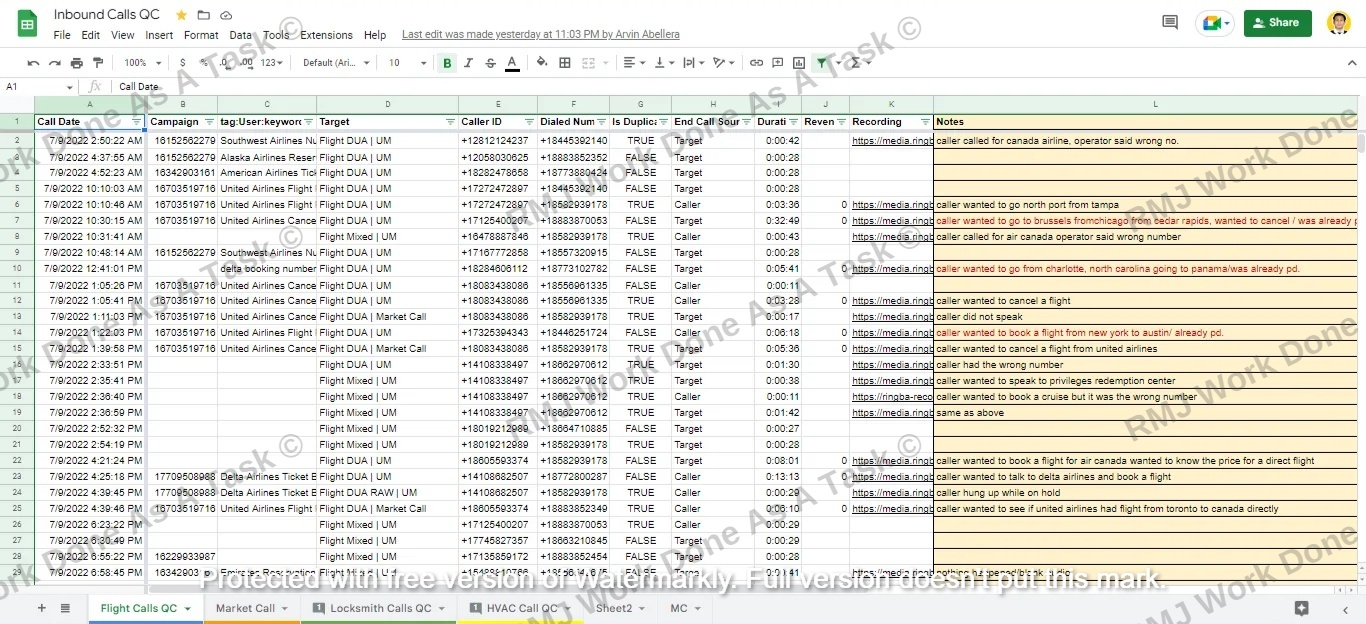The width and height of the screenshot is (1366, 624).
Task: Open the text wrapping dropdown
Action: click(x=693, y=63)
